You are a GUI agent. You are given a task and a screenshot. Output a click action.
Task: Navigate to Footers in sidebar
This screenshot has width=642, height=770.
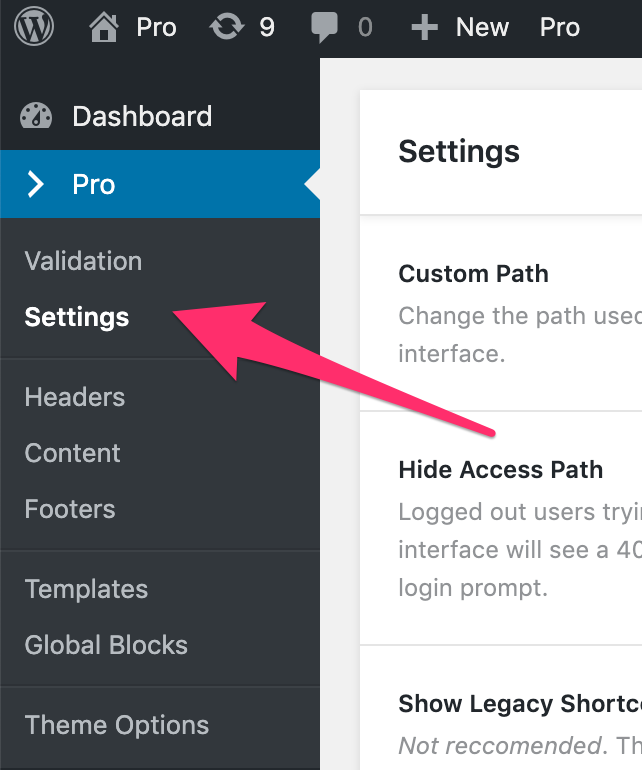coord(70,509)
